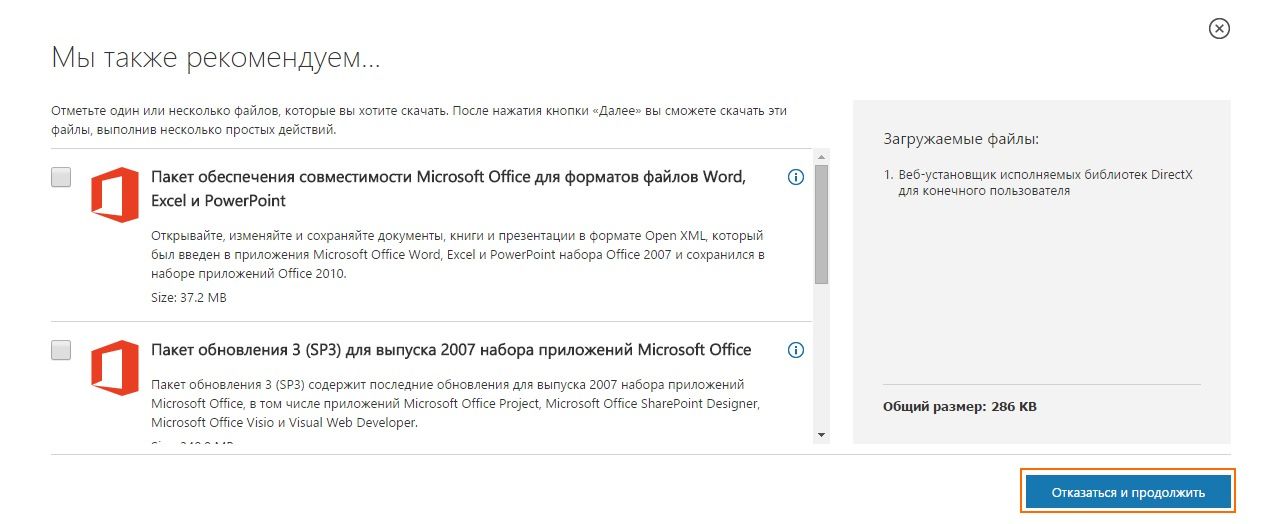
Task: Click the «Мы также рекомендуем...» heading
Action: [215, 58]
